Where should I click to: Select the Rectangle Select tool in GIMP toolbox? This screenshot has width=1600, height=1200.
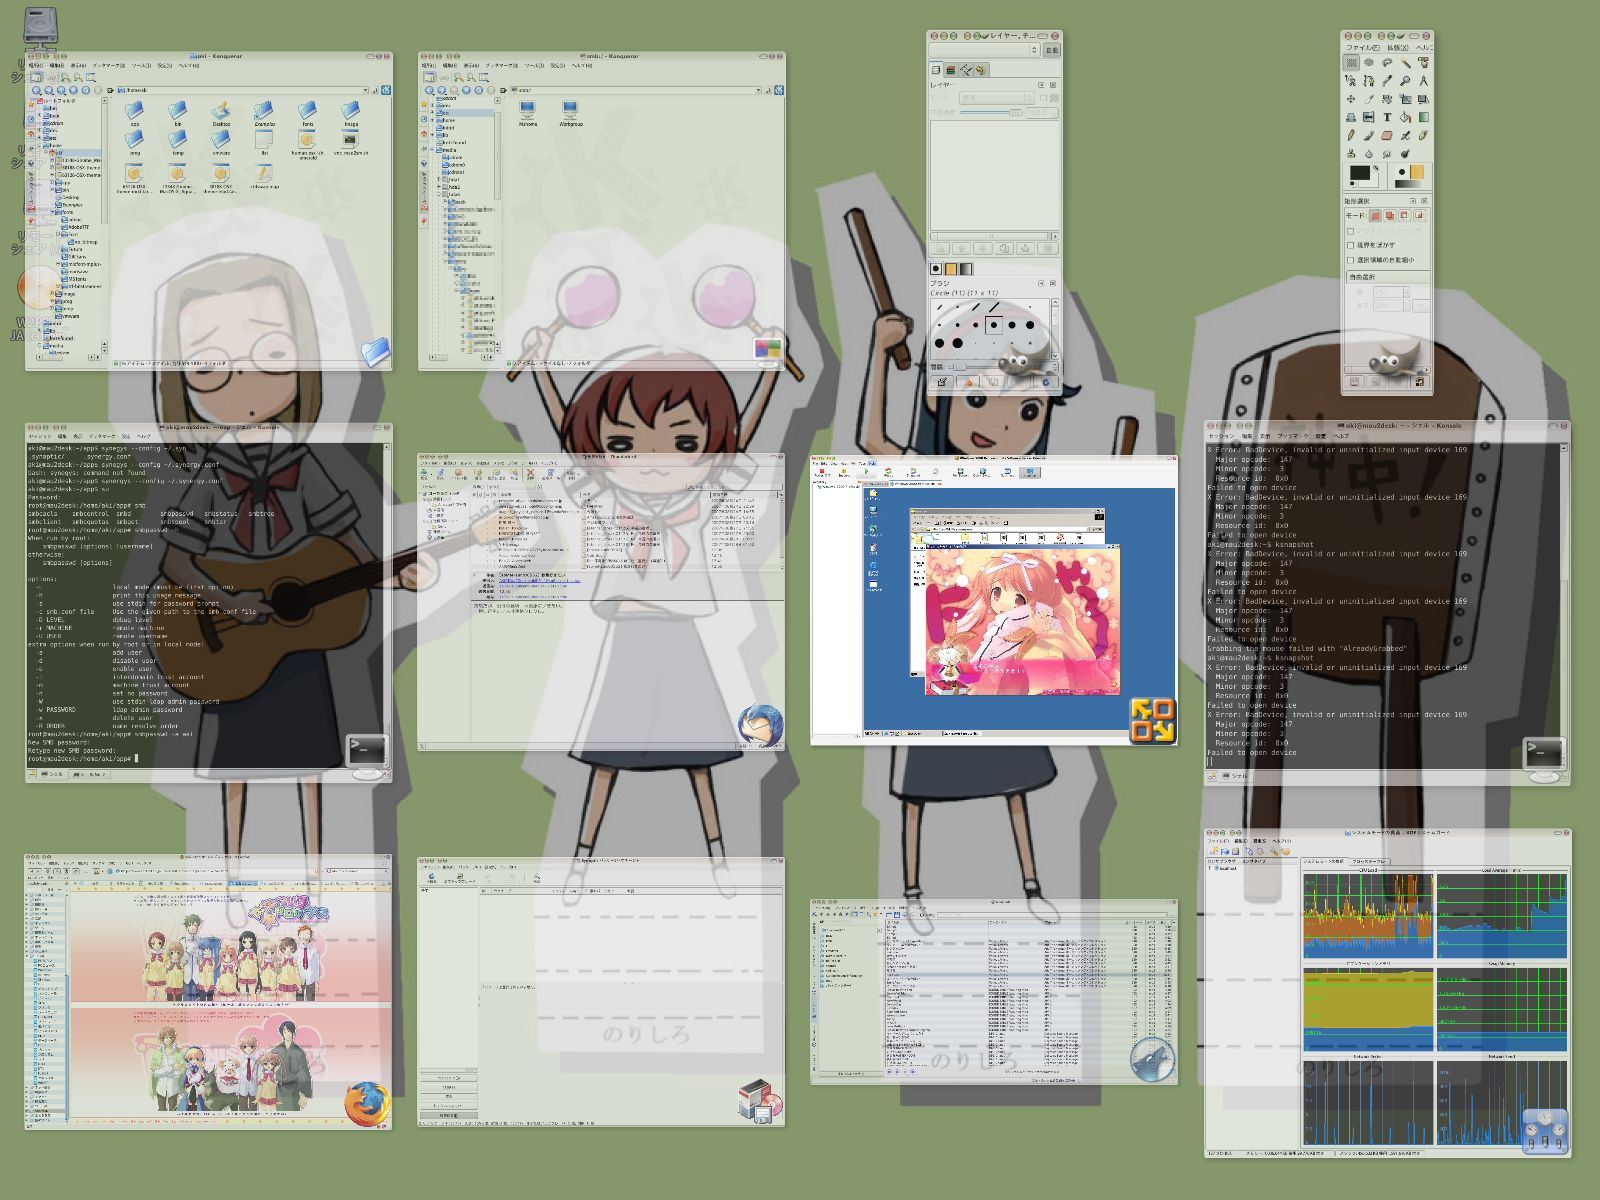click(x=1351, y=62)
